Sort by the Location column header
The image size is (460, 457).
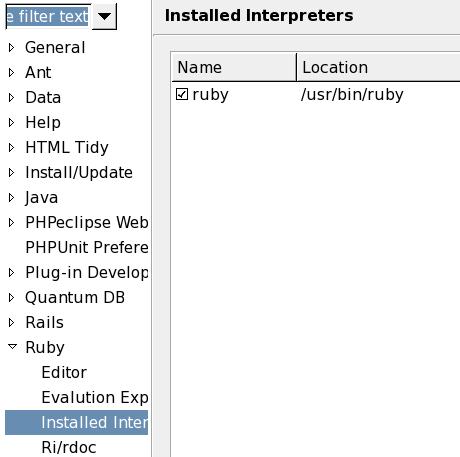(x=378, y=67)
